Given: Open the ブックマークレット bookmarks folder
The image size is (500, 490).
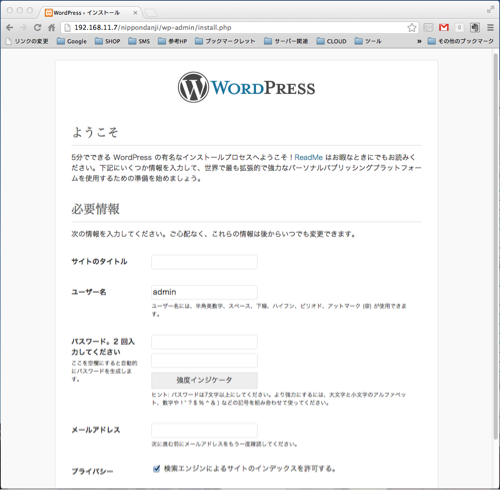Looking at the screenshot, I should (x=225, y=41).
